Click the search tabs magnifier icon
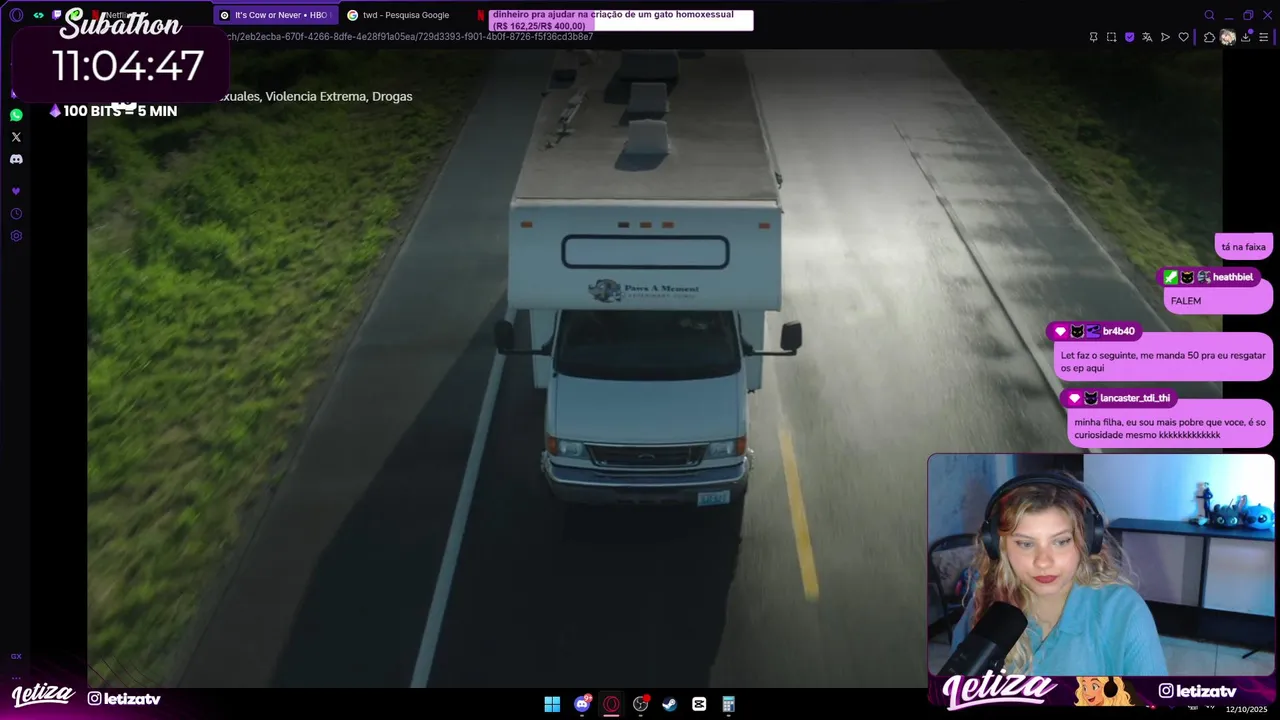 pyautogui.click(x=1209, y=15)
